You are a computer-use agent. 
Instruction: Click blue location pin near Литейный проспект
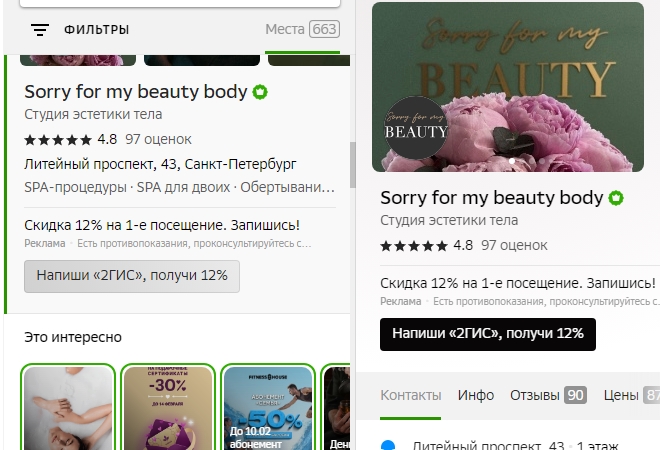pyautogui.click(x=388, y=445)
